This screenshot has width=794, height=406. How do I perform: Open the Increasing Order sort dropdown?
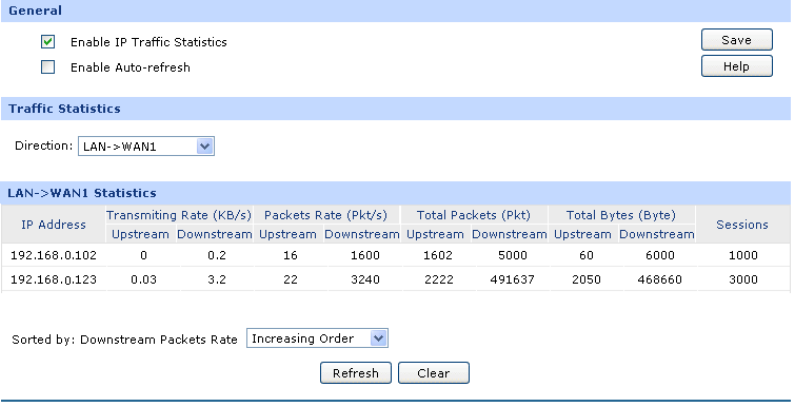(x=317, y=339)
